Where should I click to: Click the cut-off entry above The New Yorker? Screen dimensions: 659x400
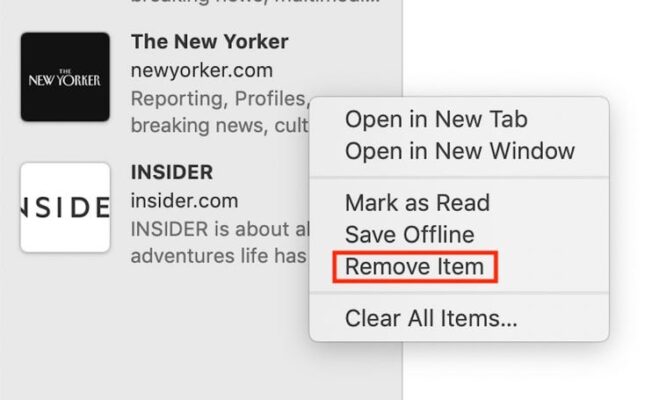[255, 3]
